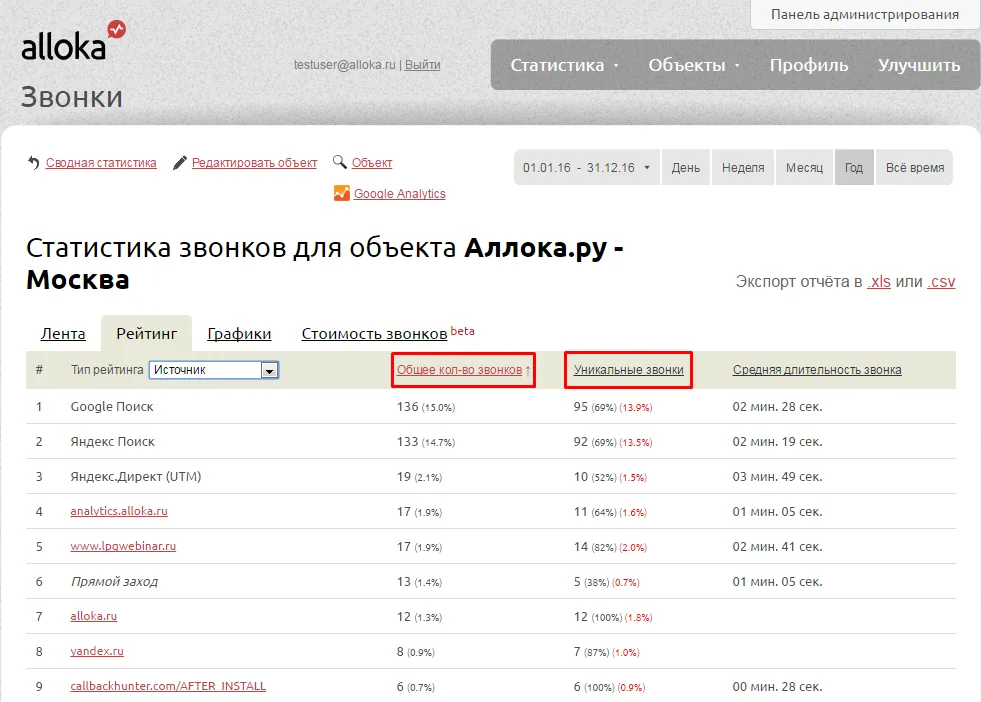Click the 00 мин. 28 сек. duration value

pos(778,687)
